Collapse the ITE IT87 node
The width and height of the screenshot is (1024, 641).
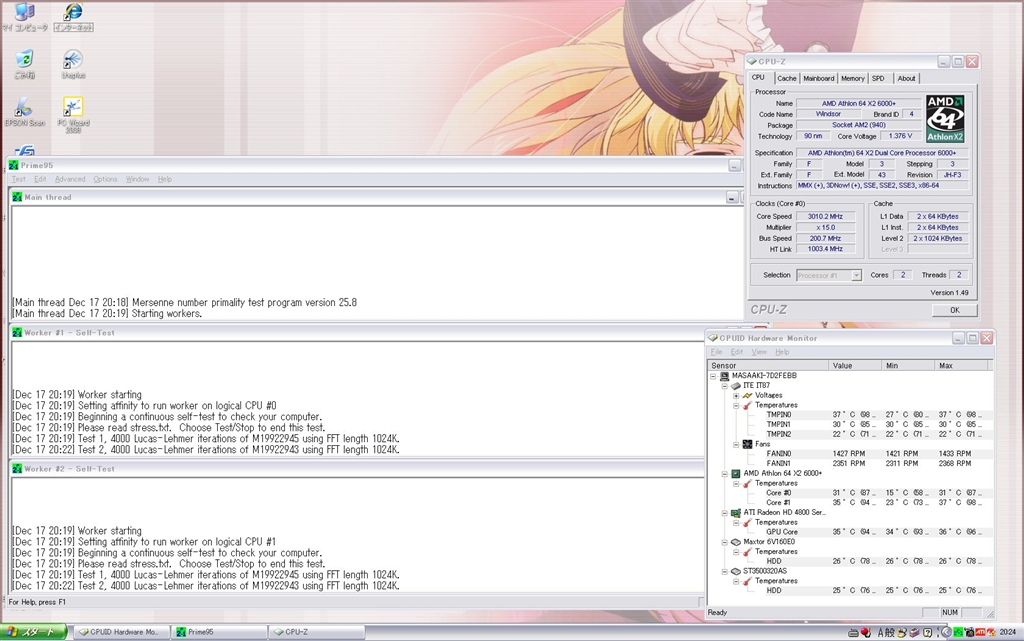[725, 386]
